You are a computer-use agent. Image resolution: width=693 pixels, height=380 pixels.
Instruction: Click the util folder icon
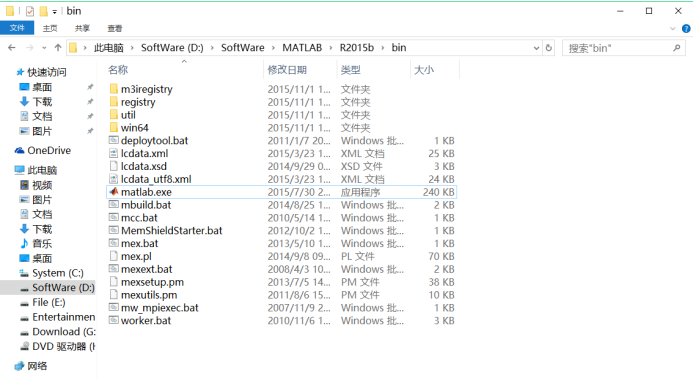[114, 114]
